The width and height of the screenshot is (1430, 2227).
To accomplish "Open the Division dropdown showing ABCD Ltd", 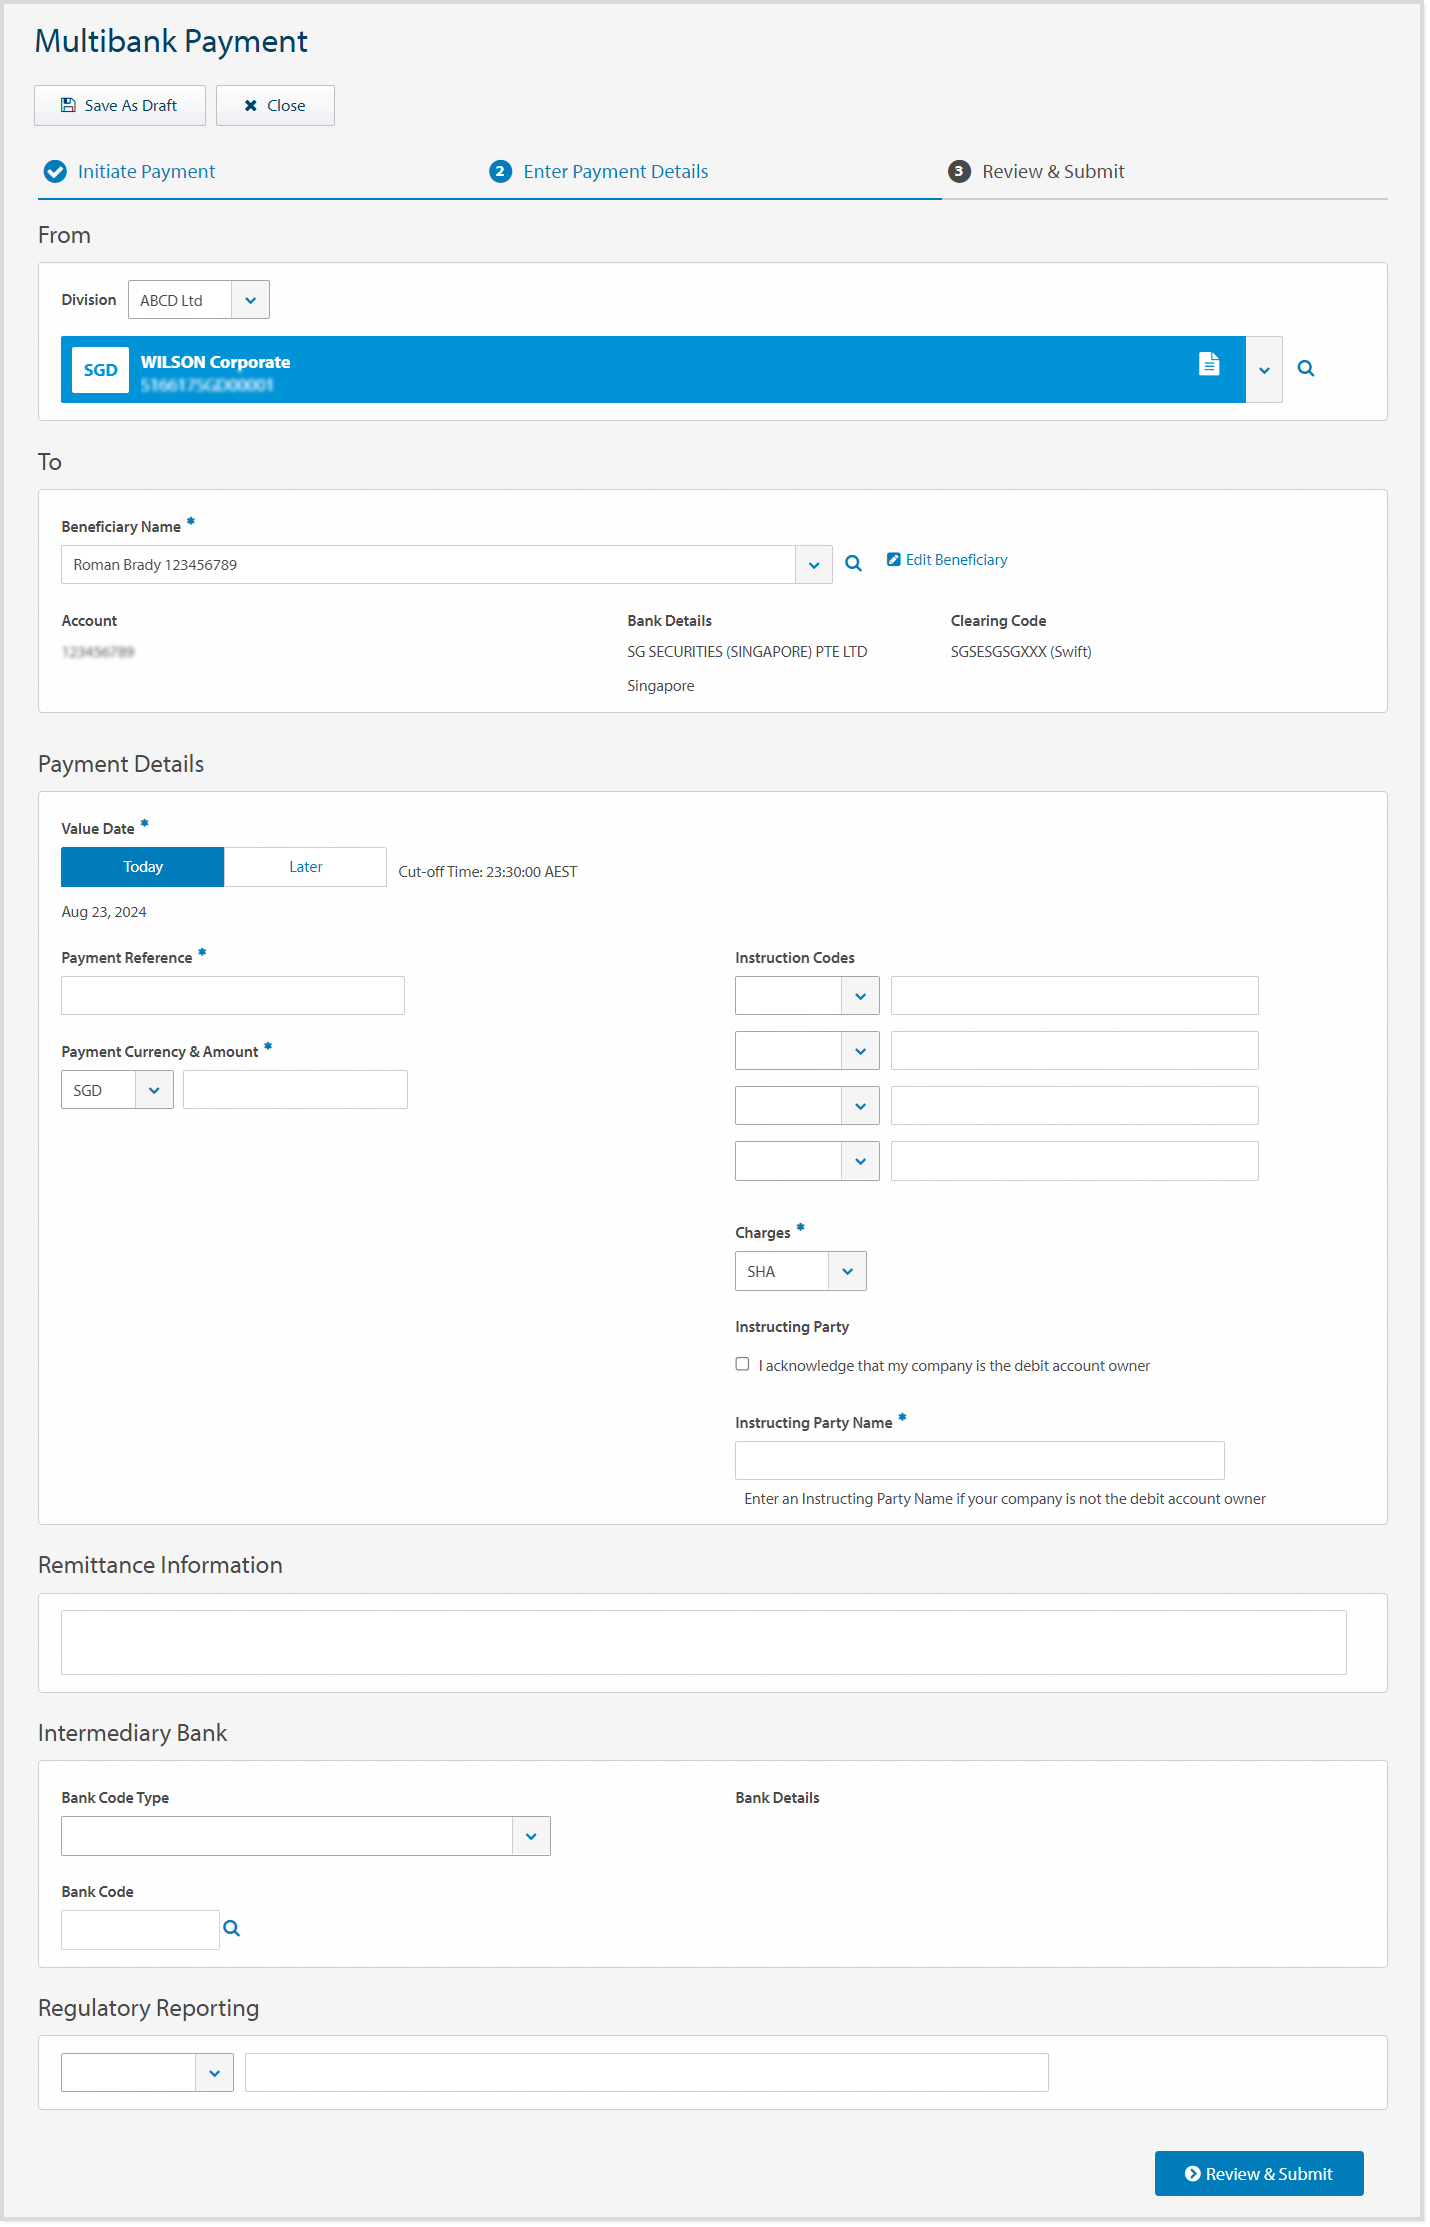I will (x=199, y=300).
